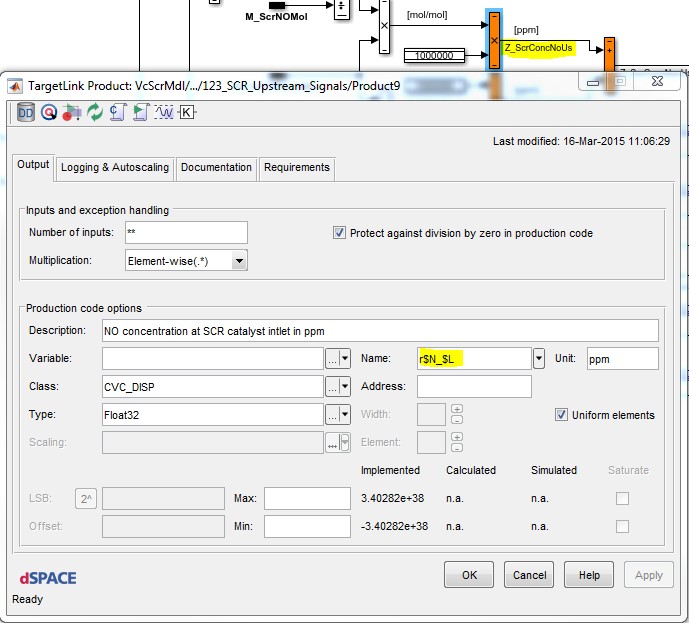Image resolution: width=689 pixels, height=623 pixels.
Task: Uncheck the Uniform elements checkbox
Action: 561,415
